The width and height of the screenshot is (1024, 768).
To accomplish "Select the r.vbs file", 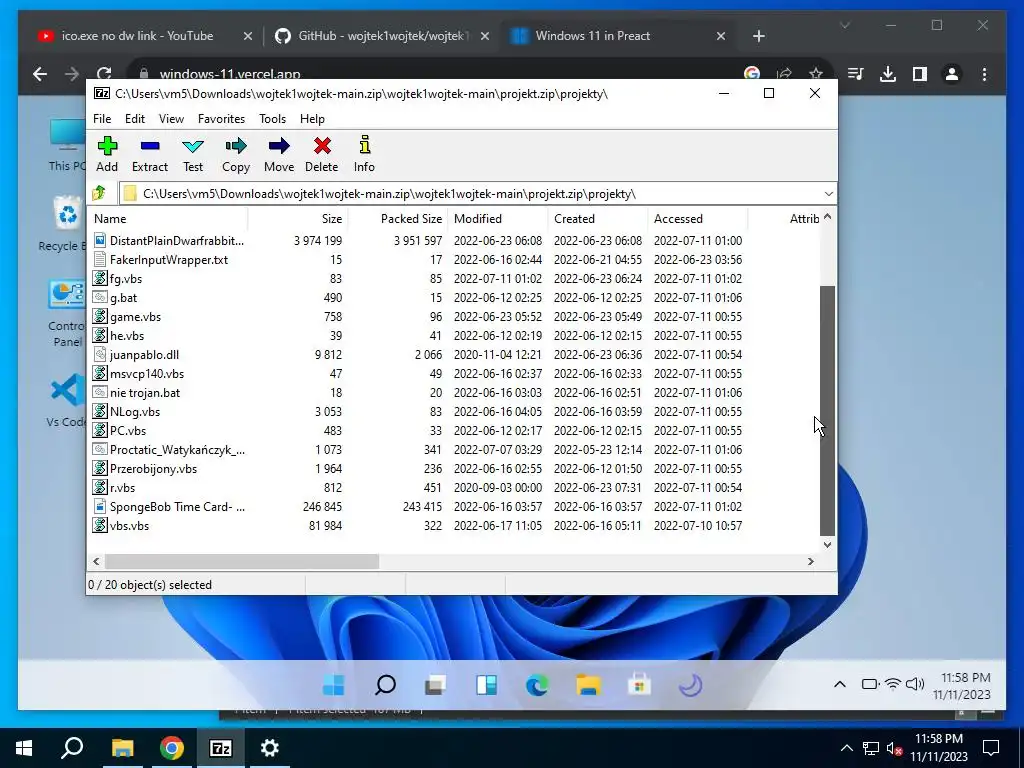I will click(453, 487).
